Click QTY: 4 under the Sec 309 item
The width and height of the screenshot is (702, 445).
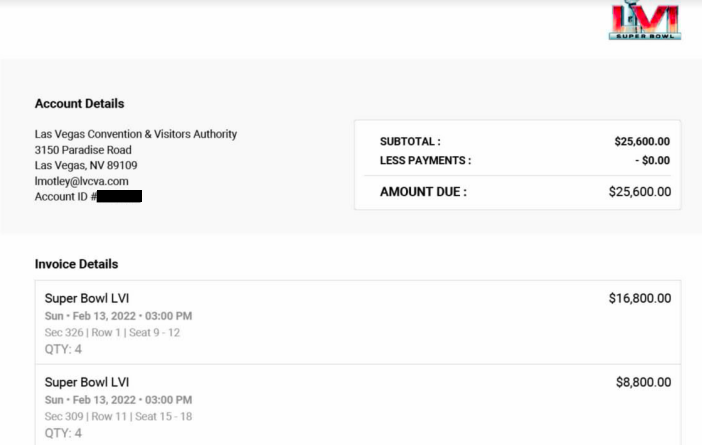tap(64, 433)
